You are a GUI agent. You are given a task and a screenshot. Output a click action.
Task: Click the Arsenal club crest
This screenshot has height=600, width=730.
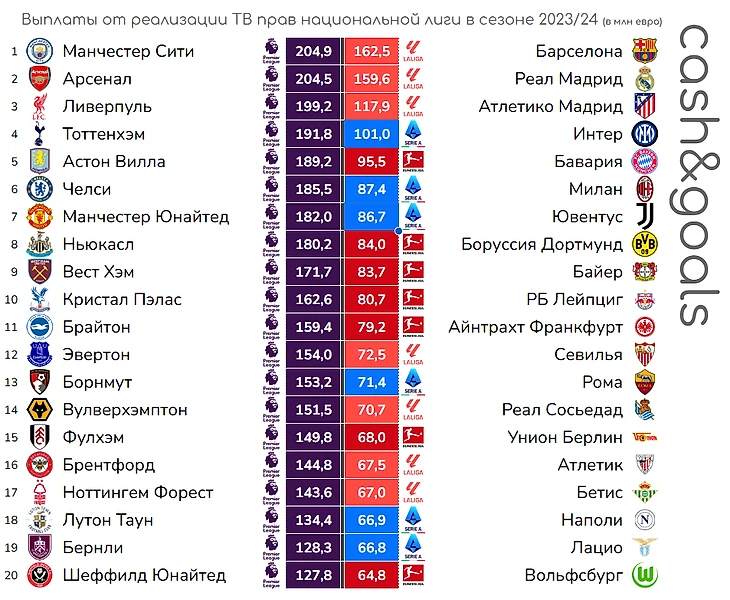[x=39, y=79]
